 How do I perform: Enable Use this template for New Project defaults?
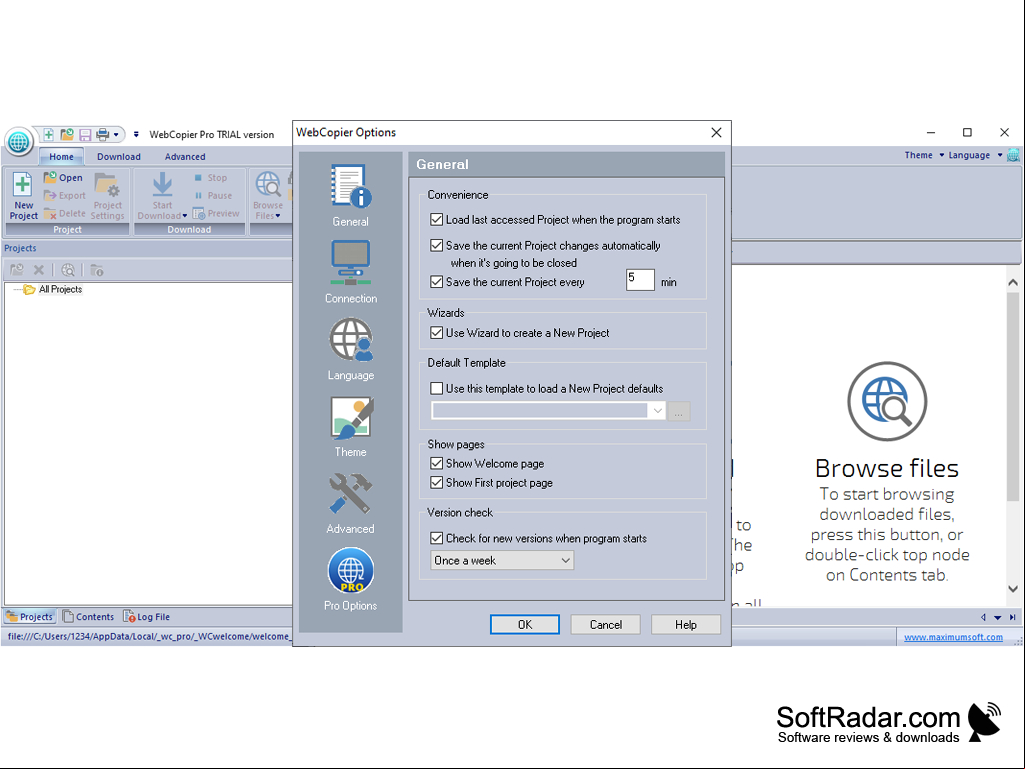coord(437,388)
